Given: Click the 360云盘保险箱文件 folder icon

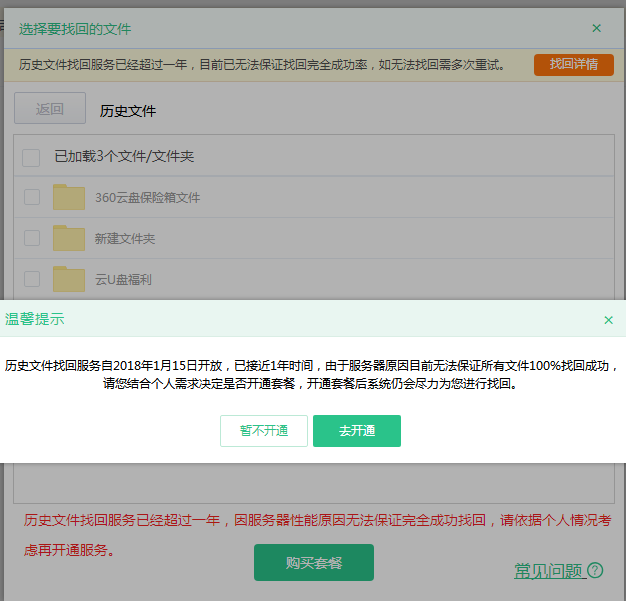Looking at the screenshot, I should click(69, 197).
